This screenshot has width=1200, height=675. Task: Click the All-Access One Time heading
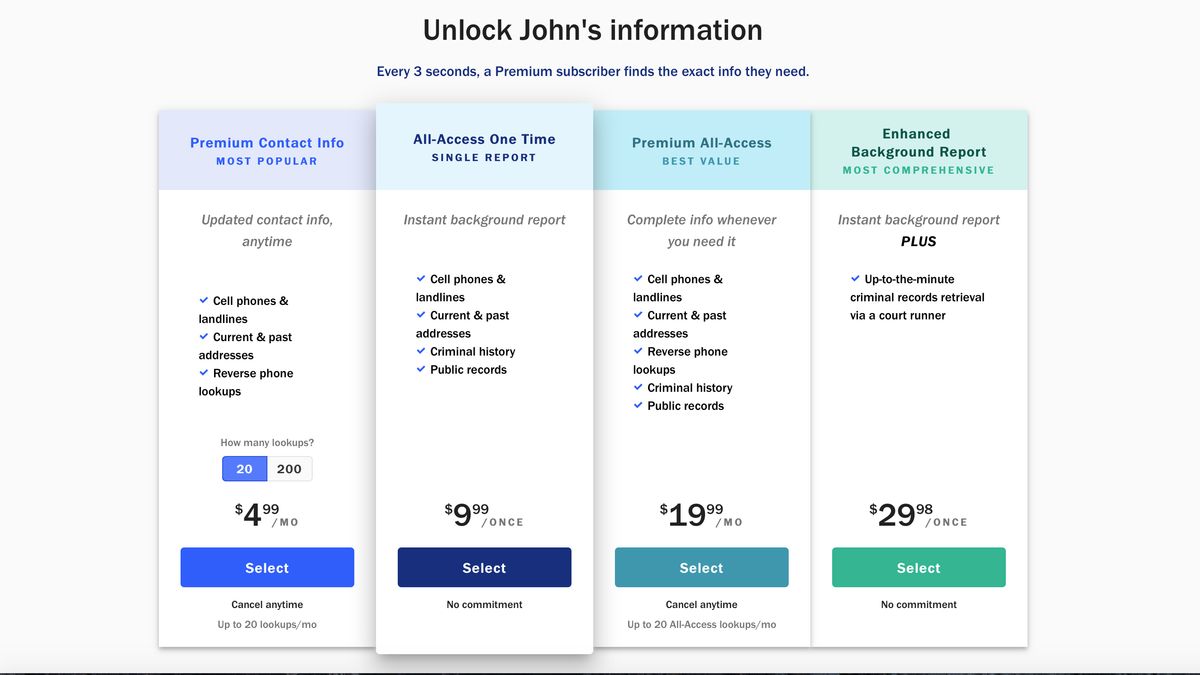click(484, 139)
